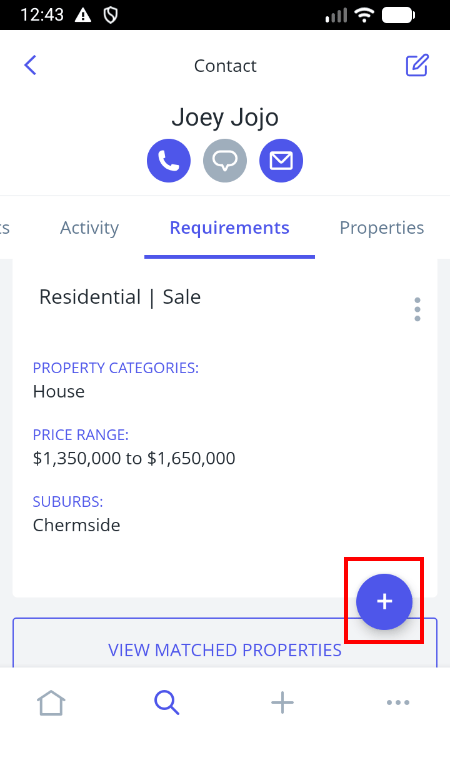Open the Properties tab
450x770 pixels.
(382, 228)
